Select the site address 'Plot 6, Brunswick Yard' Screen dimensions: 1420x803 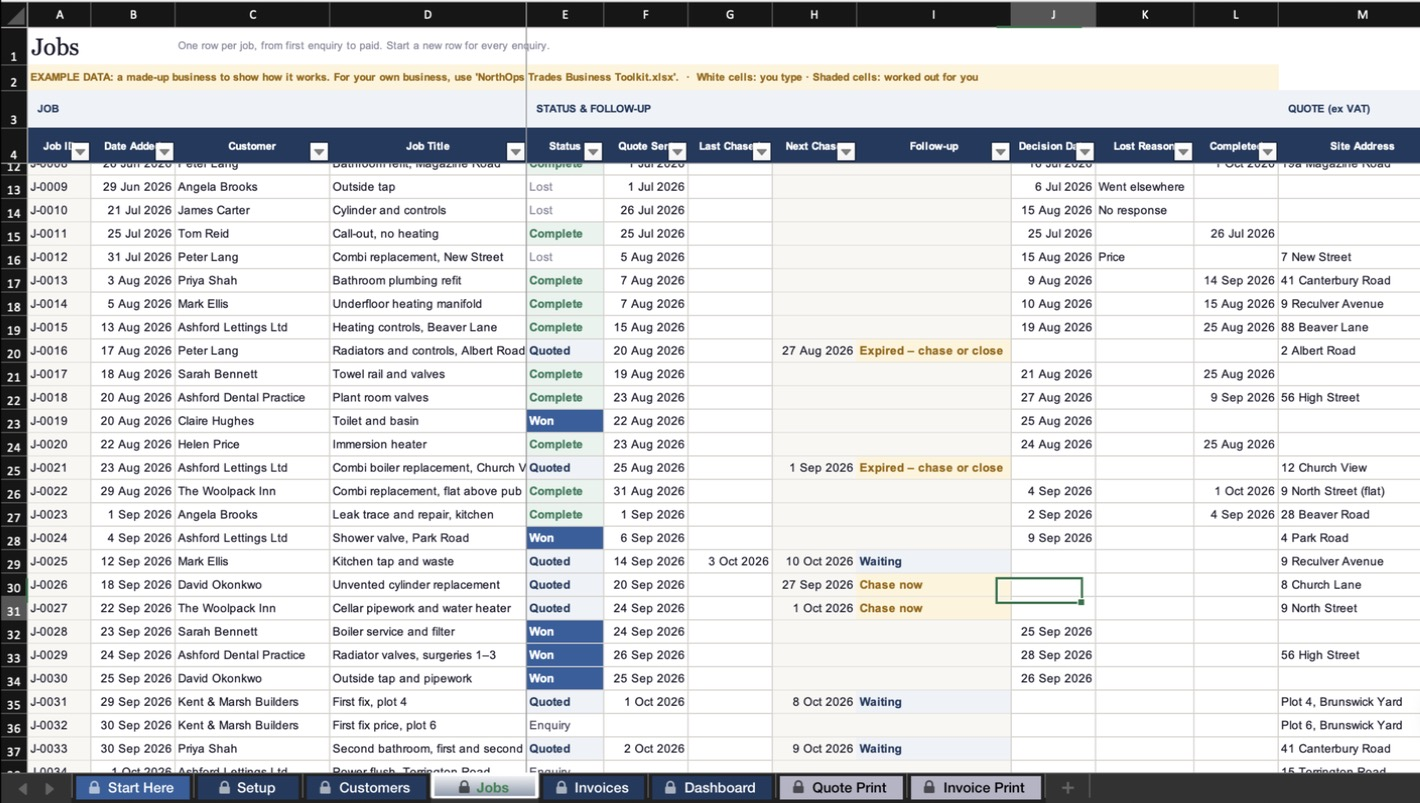[1349, 725]
